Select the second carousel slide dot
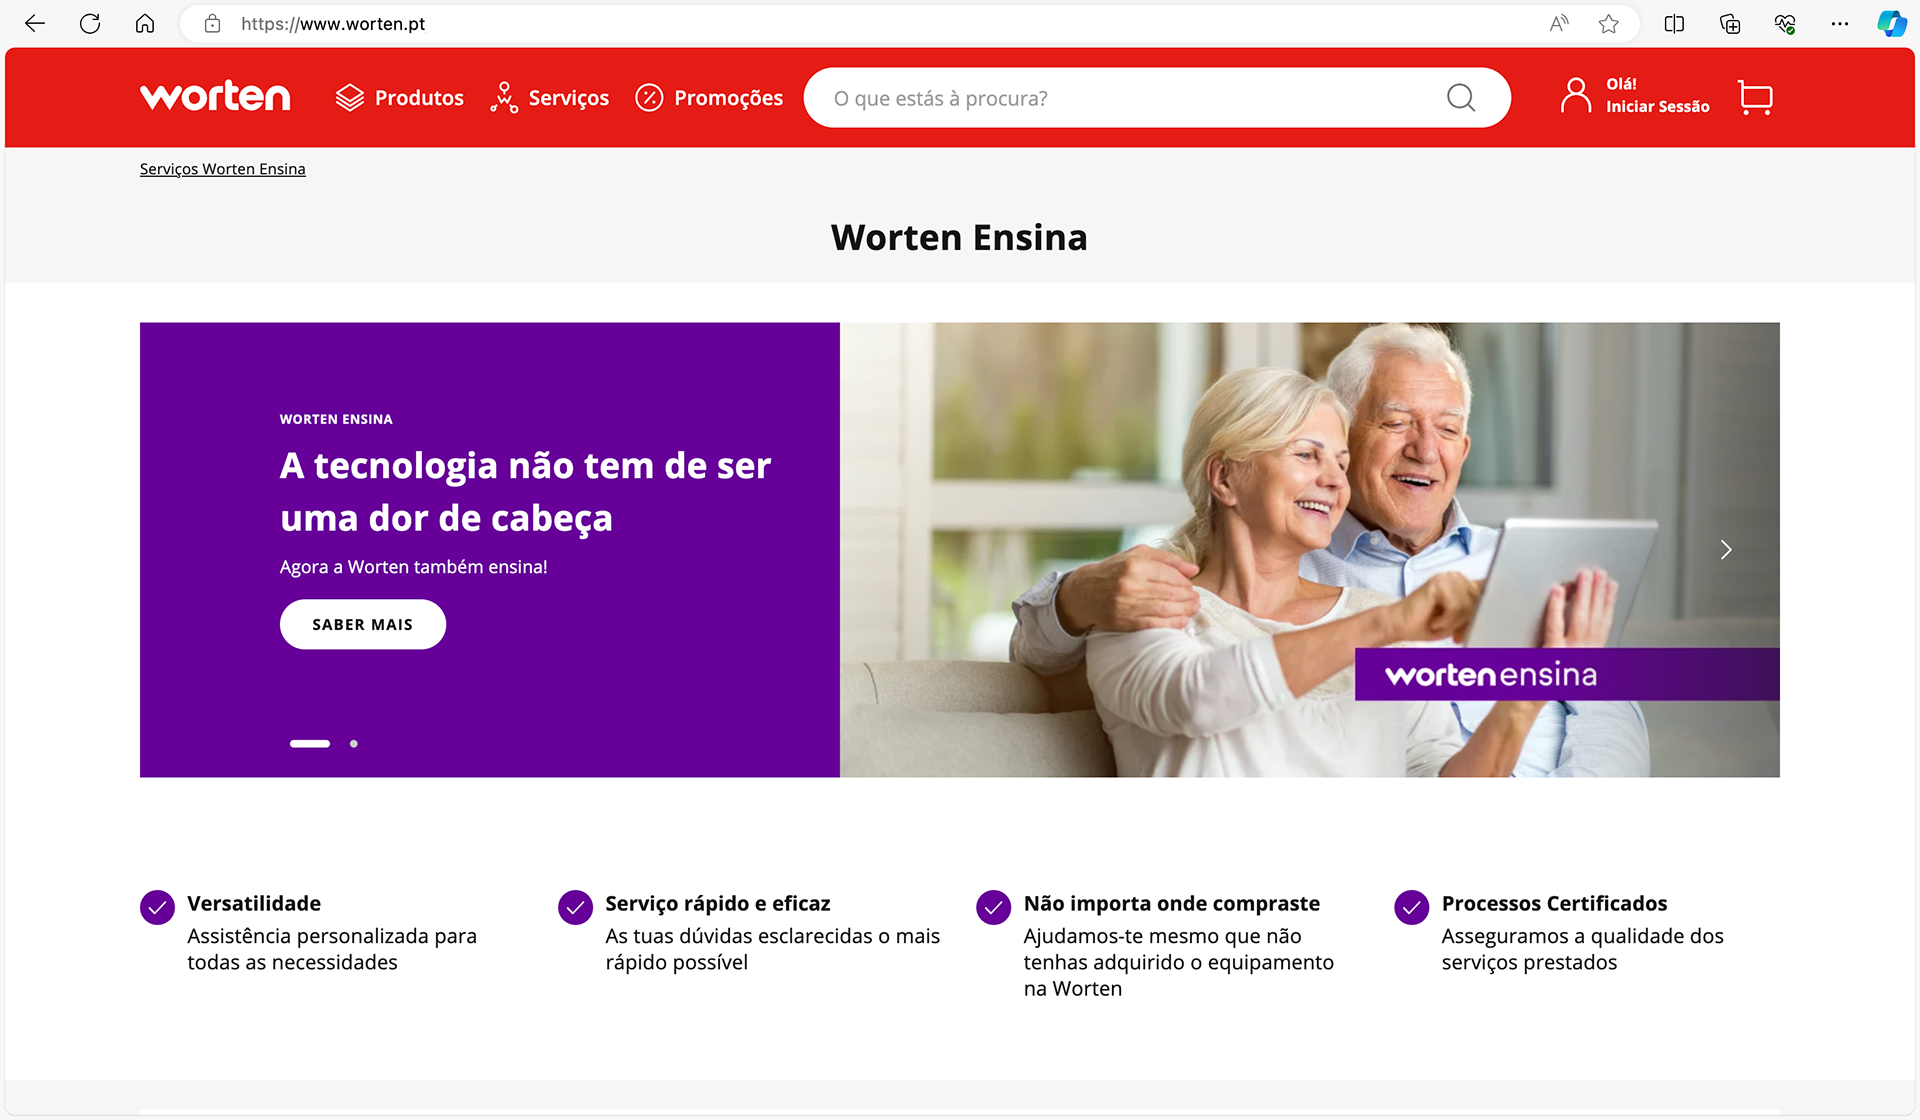1920x1120 pixels. pos(354,744)
